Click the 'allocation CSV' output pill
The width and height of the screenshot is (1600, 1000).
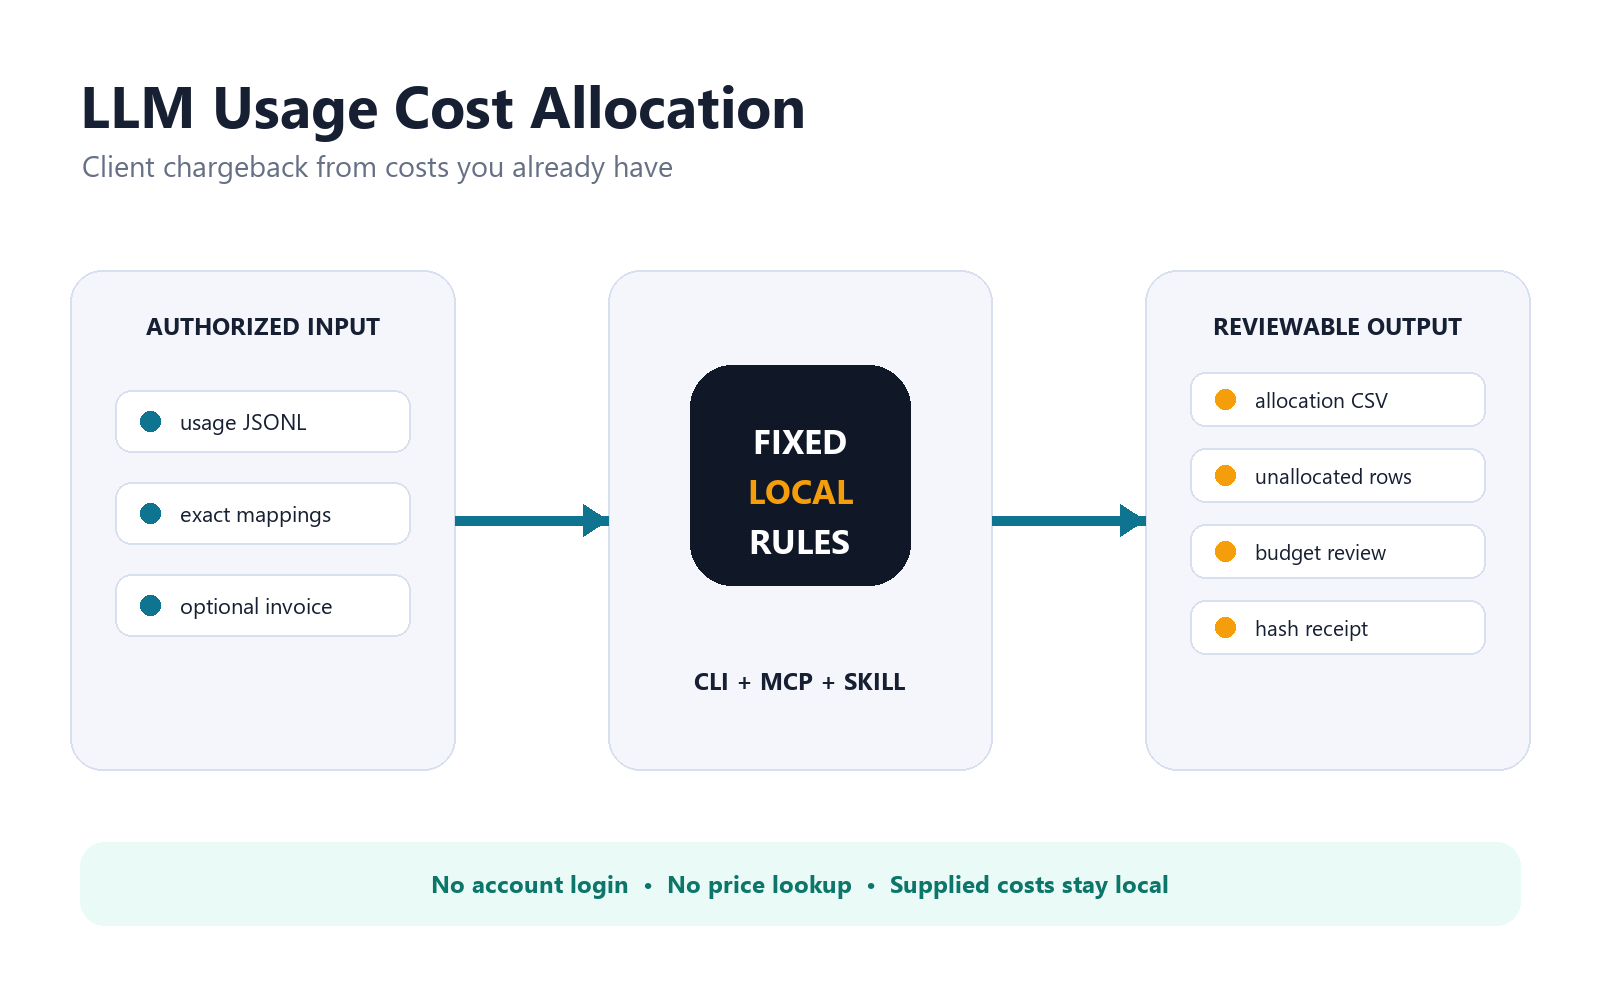click(x=1338, y=400)
